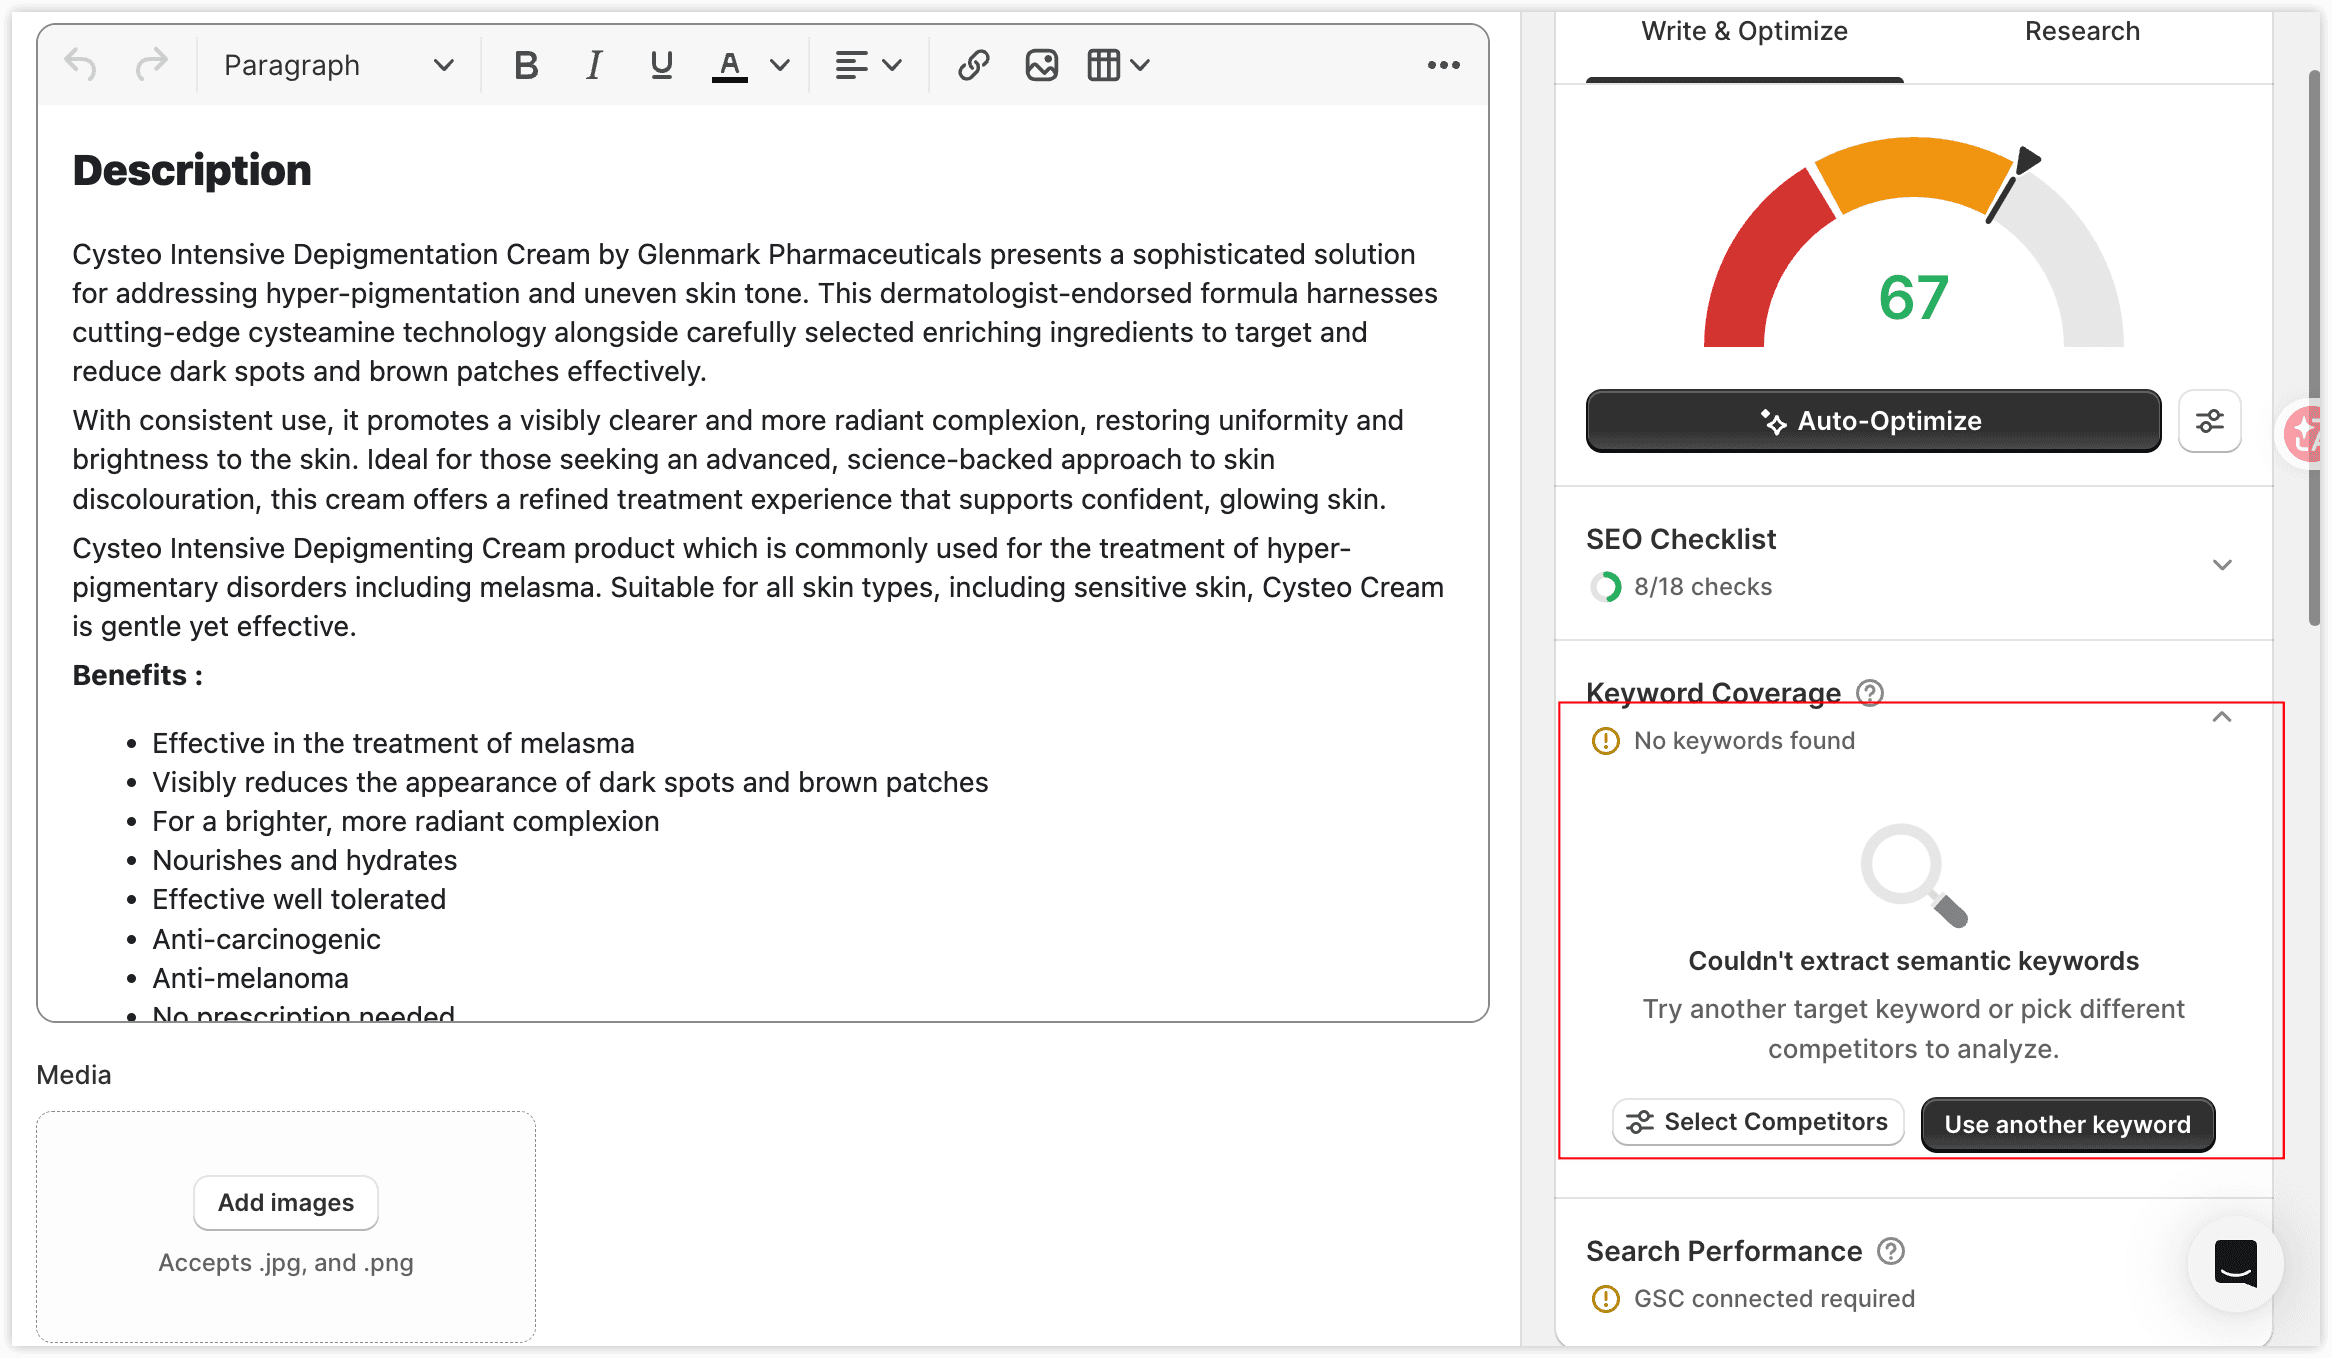Open the chat support widget
The image size is (2332, 1358).
(2235, 1263)
